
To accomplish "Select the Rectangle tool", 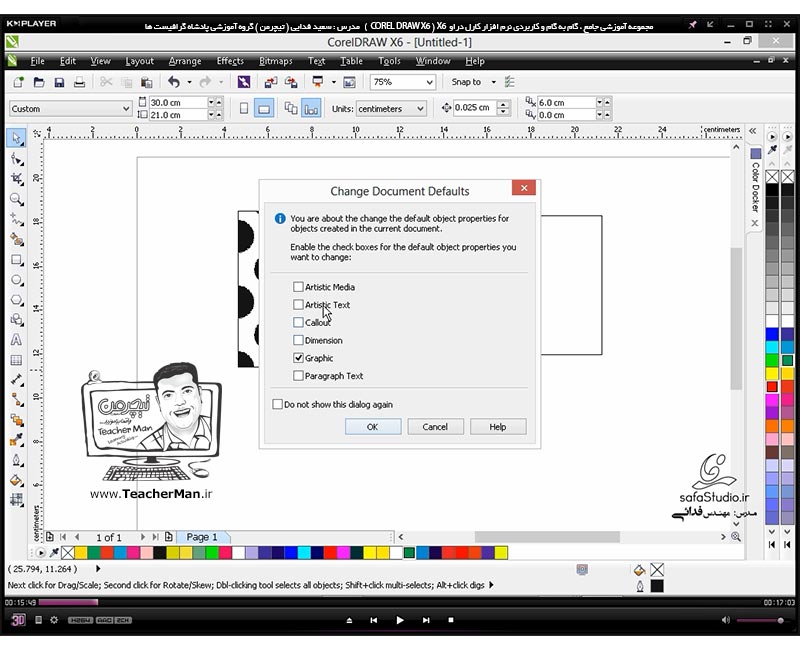I will pos(17,260).
